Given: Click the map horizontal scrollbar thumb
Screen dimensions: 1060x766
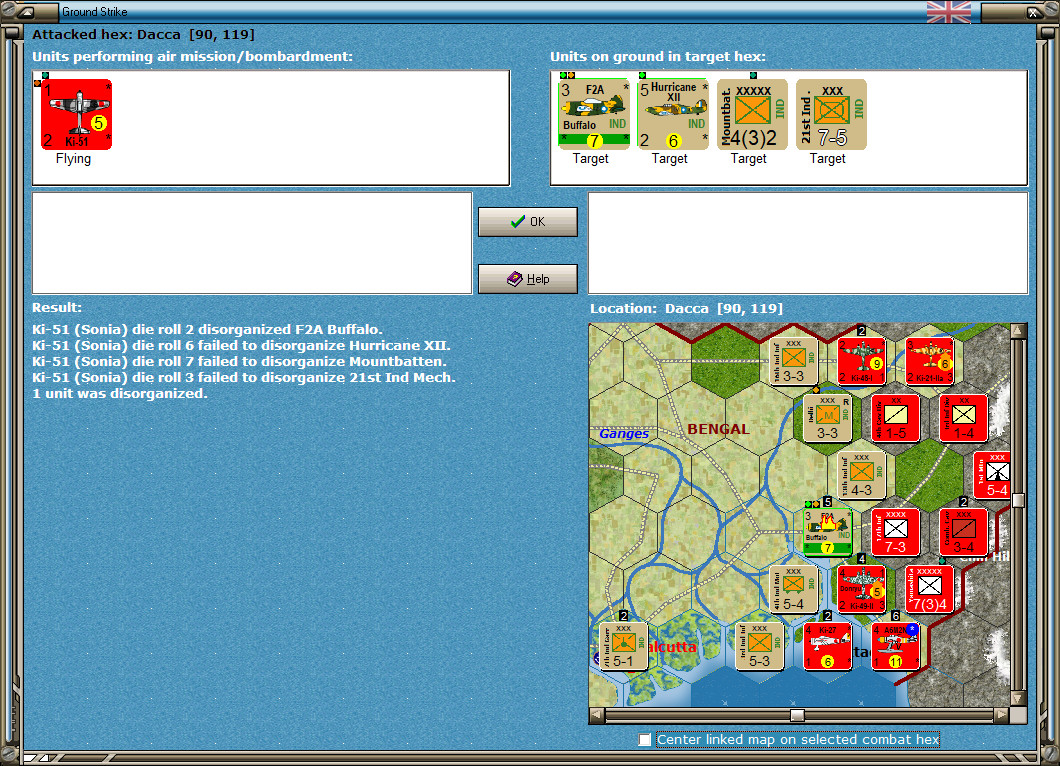Looking at the screenshot, I should pos(798,715).
